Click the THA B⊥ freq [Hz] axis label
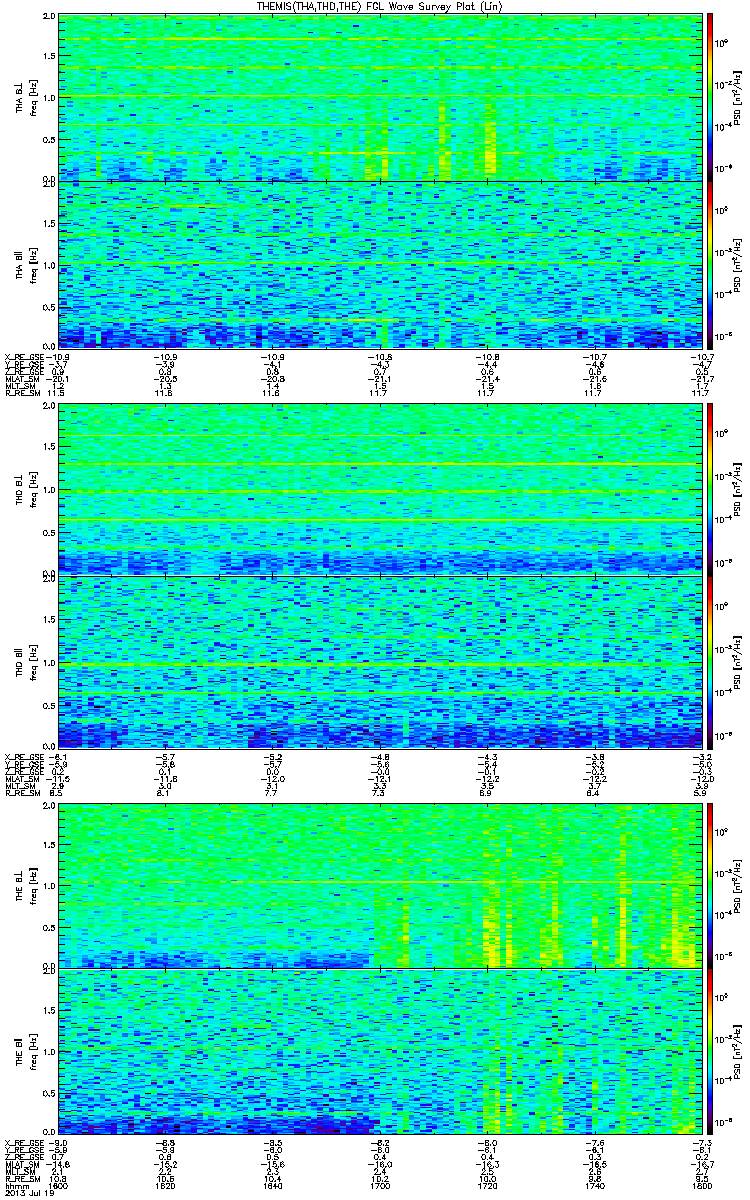The image size is (750, 1200). pyautogui.click(x=25, y=96)
